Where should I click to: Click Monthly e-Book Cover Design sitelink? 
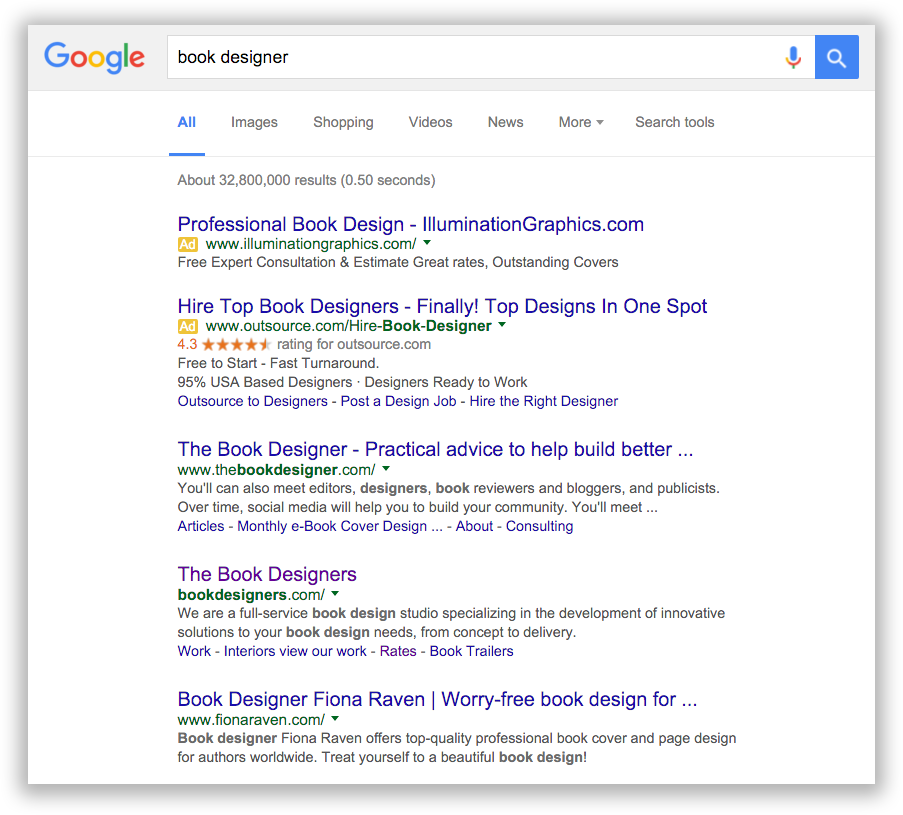(340, 526)
